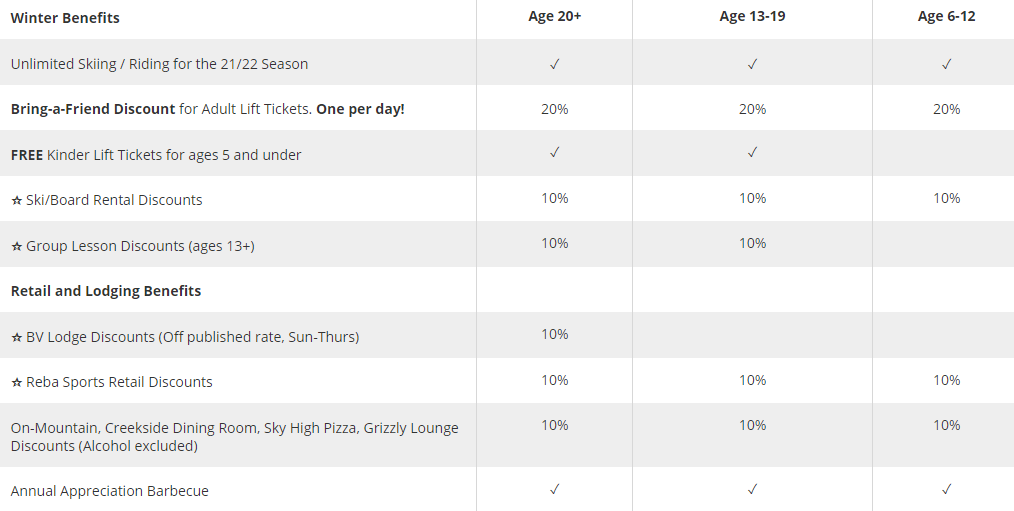Click Age 20+ checkmark for Kinder Lift Tickets
This screenshot has height=511, width=1014.
pyautogui.click(x=554, y=153)
